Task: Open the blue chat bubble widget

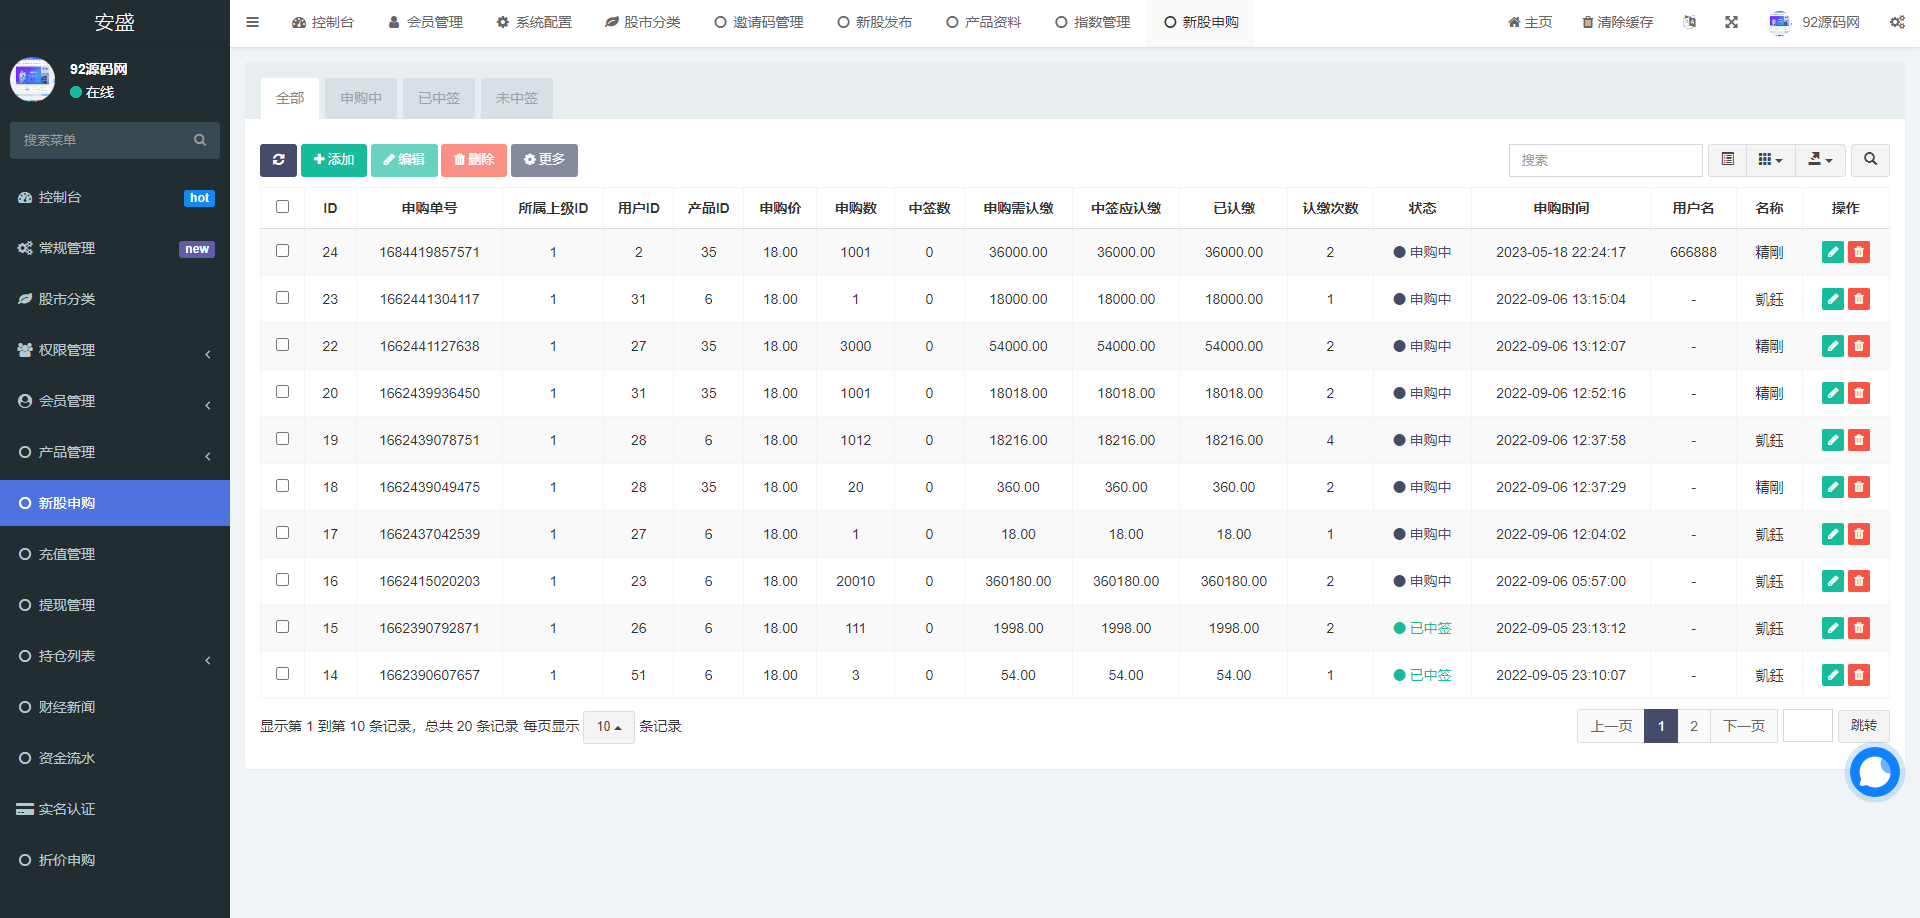Action: point(1874,773)
